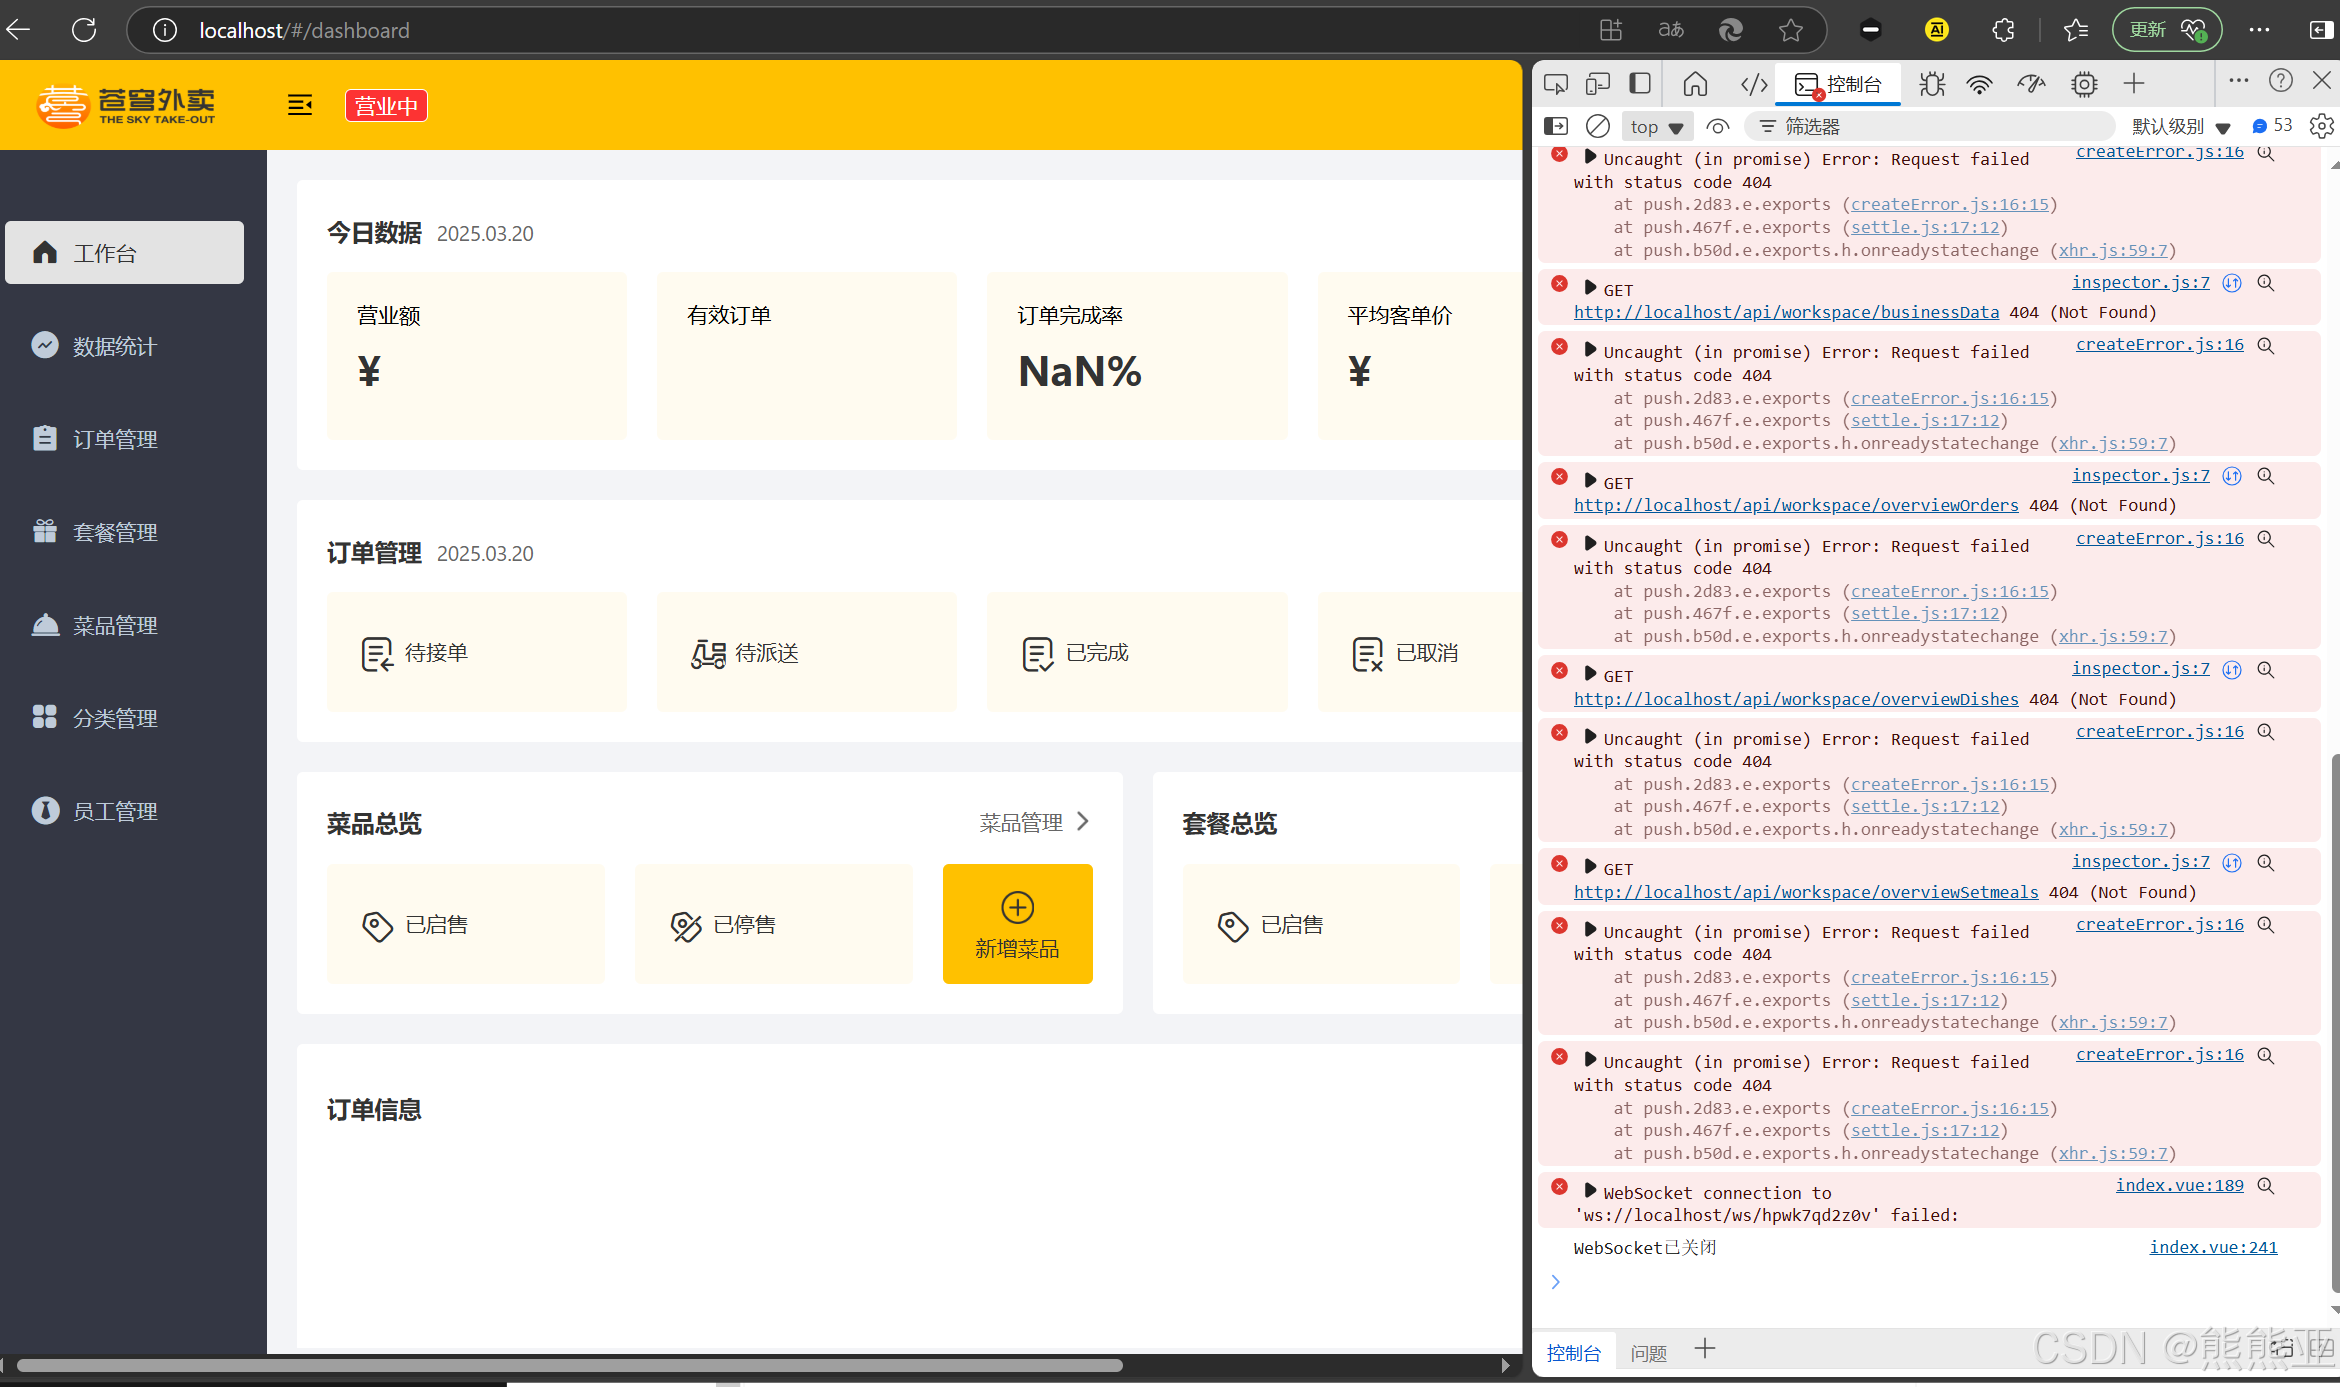Image resolution: width=2340 pixels, height=1387 pixels.
Task: Open the devtools Network wifi icon
Action: tap(1979, 84)
